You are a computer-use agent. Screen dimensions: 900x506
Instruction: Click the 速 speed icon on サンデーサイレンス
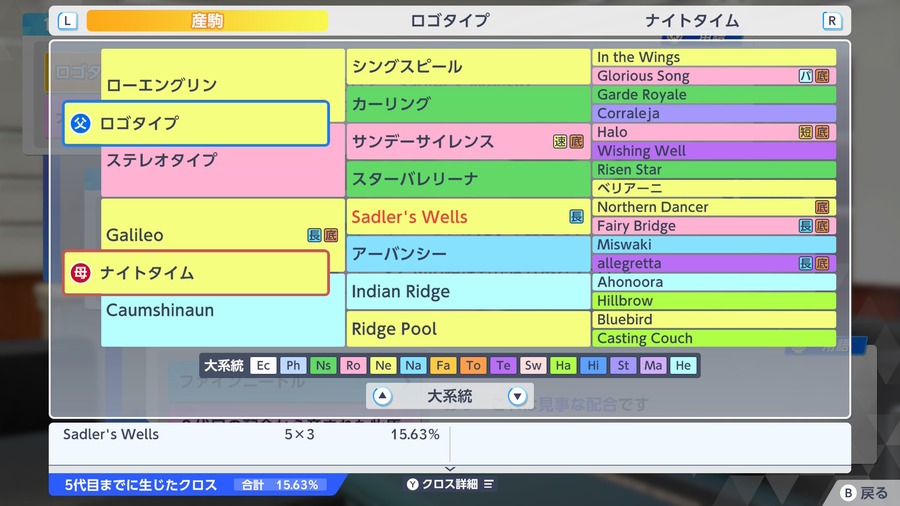[560, 142]
